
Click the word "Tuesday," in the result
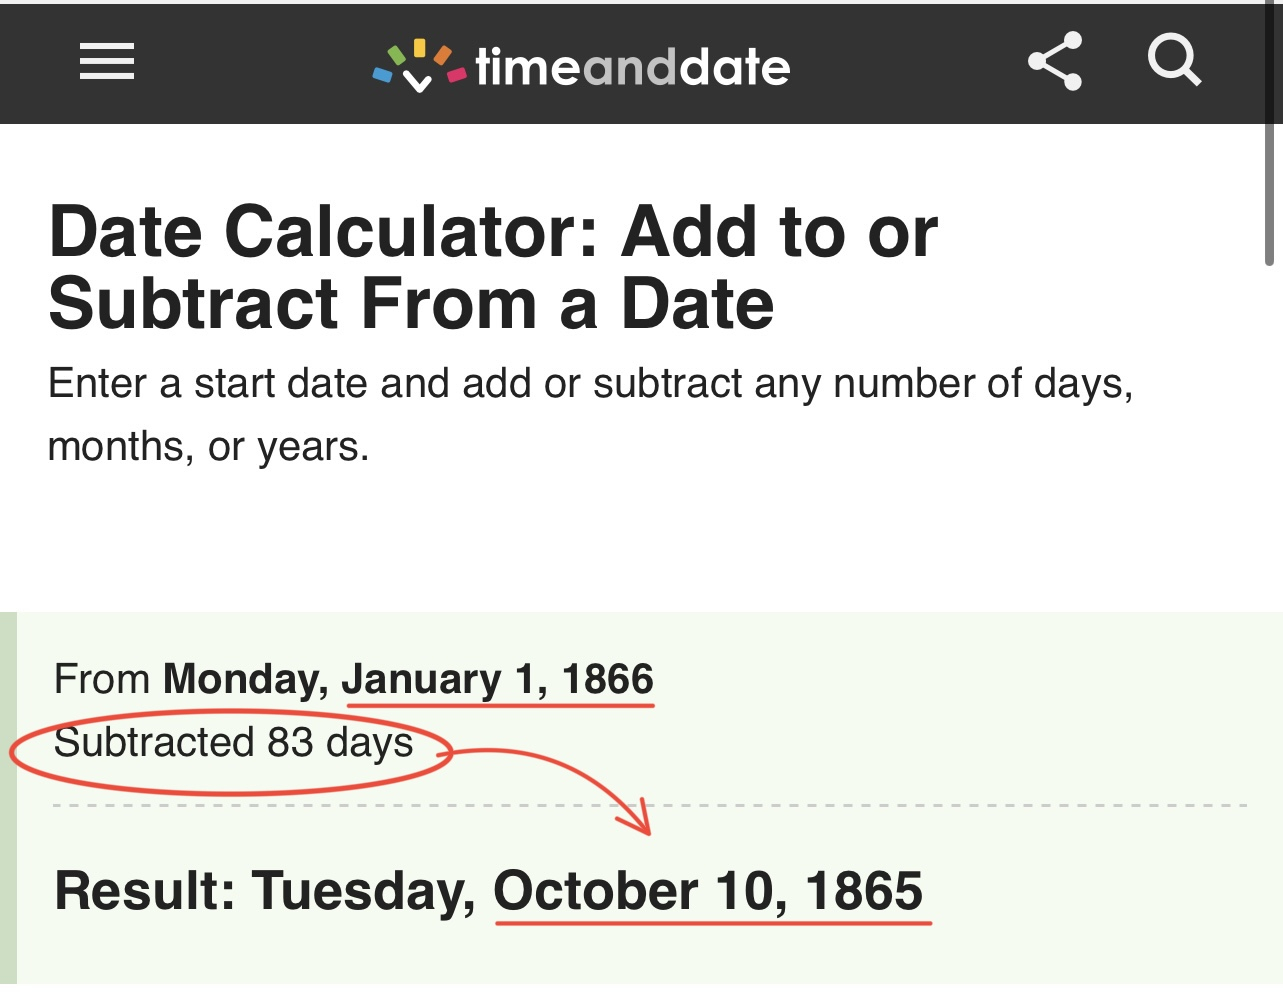point(364,890)
